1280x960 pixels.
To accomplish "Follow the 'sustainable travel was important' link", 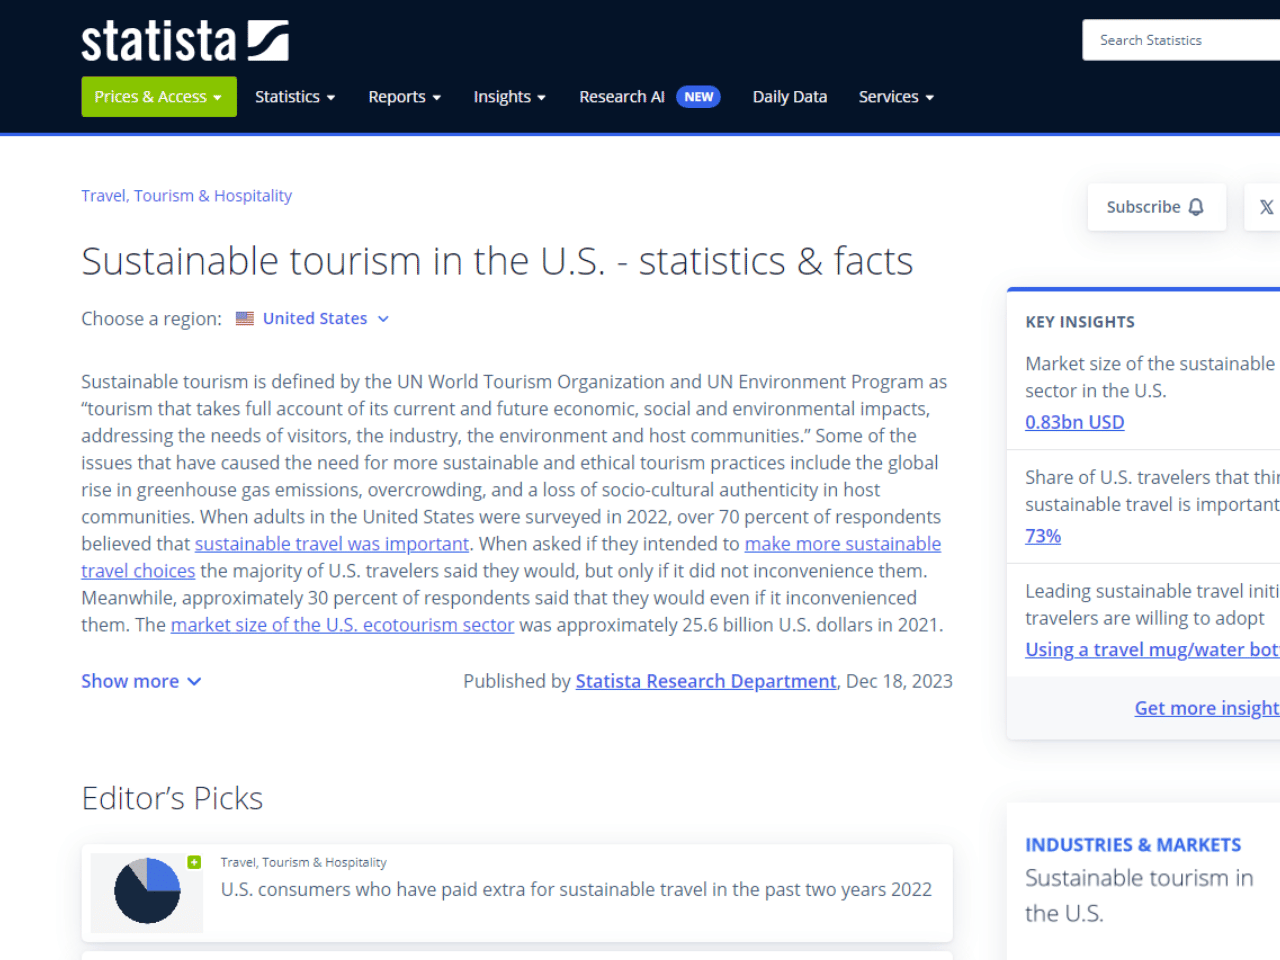I will coord(331,544).
